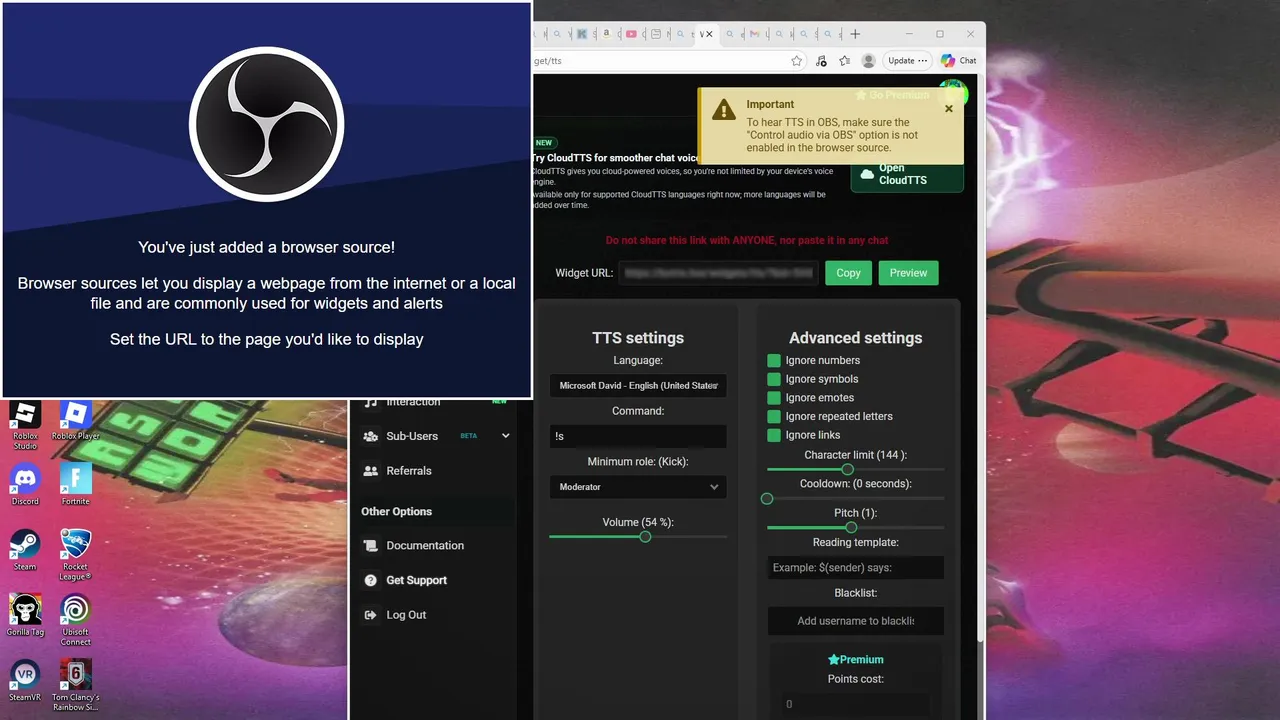This screenshot has width=1280, height=720.
Task: Open the Minimum role Moderator dropdown
Action: pos(638,487)
